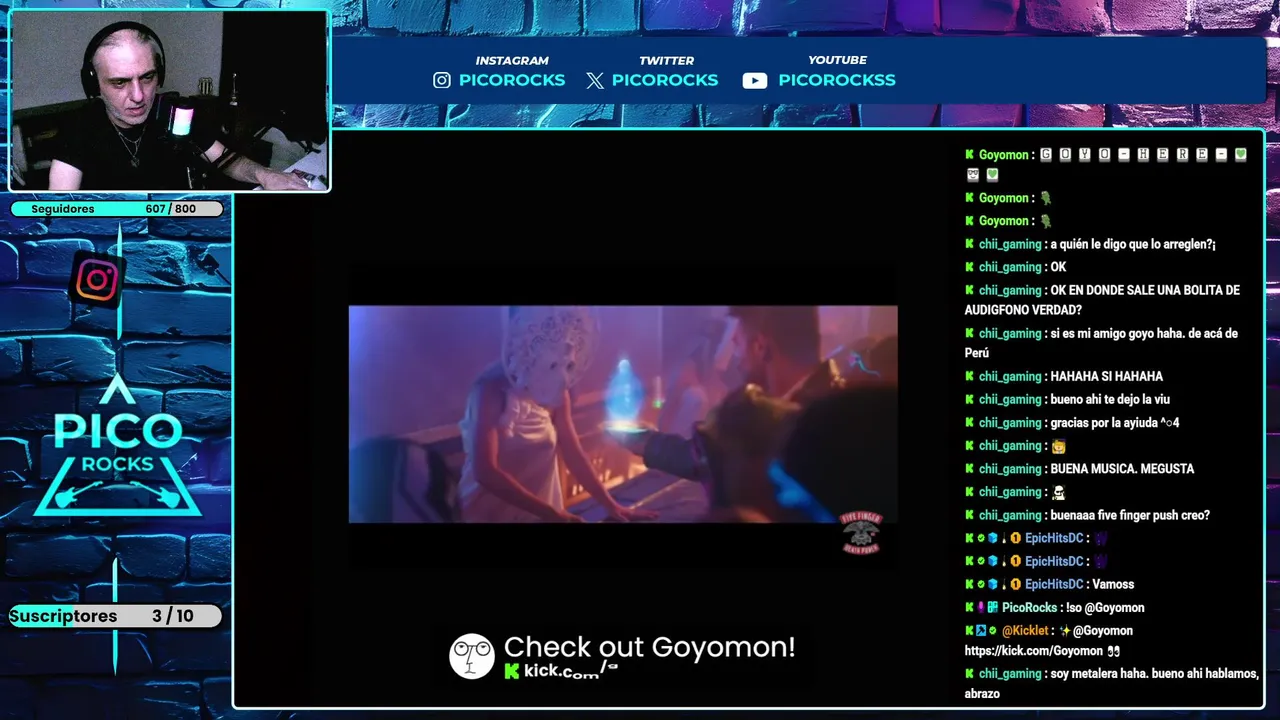Image resolution: width=1280 pixels, height=720 pixels.
Task: Click the Instagram logo icon in top banner
Action: click(x=442, y=80)
